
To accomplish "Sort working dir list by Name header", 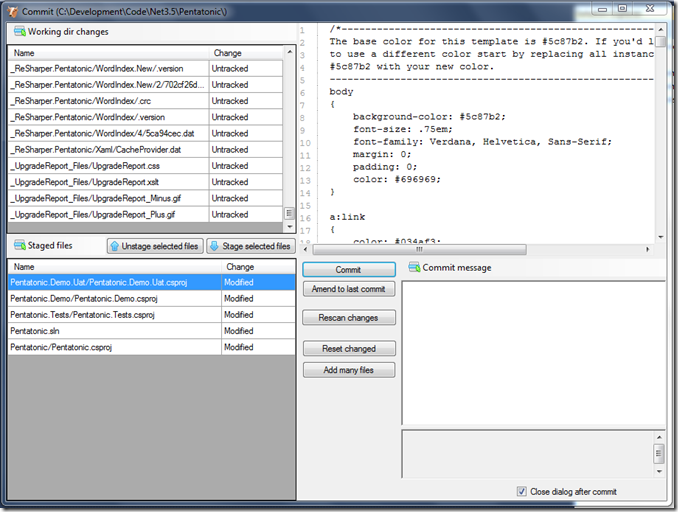I will click(x=109, y=53).
